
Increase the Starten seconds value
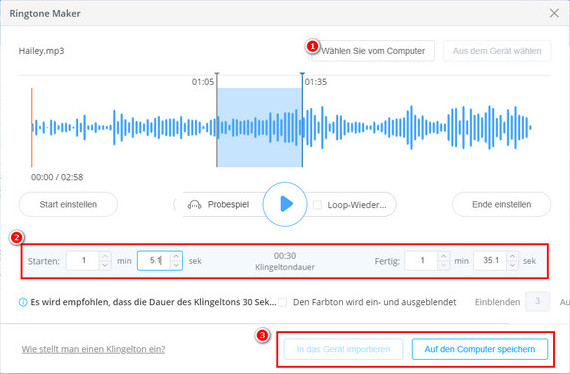(176, 256)
